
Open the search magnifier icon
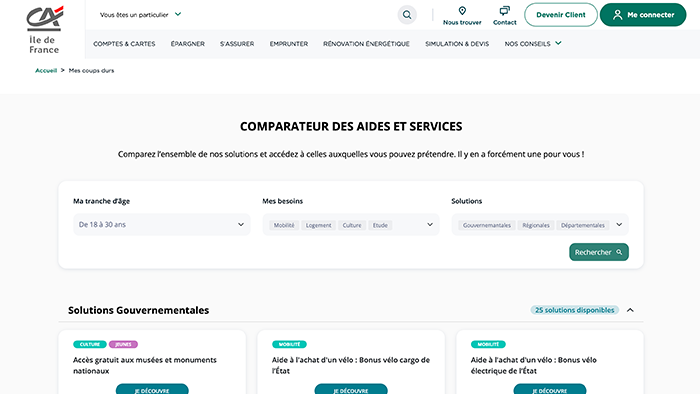coord(407,15)
